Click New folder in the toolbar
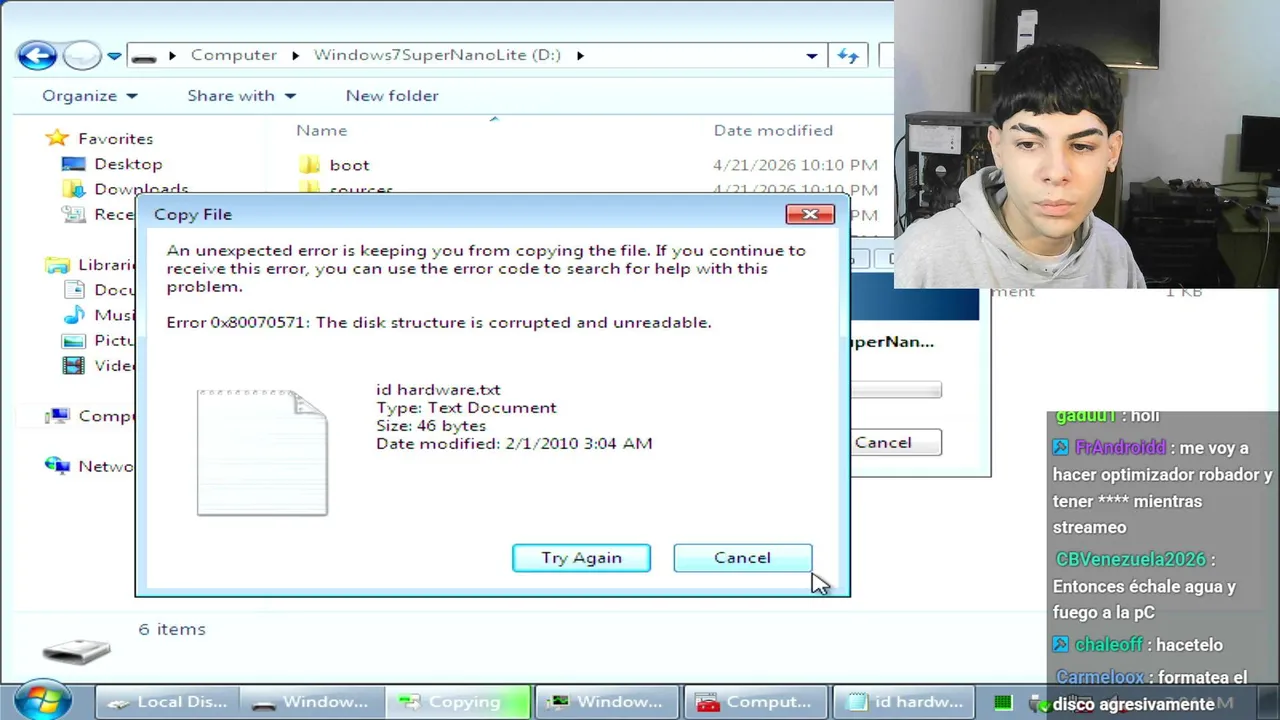1280x720 pixels. click(392, 96)
